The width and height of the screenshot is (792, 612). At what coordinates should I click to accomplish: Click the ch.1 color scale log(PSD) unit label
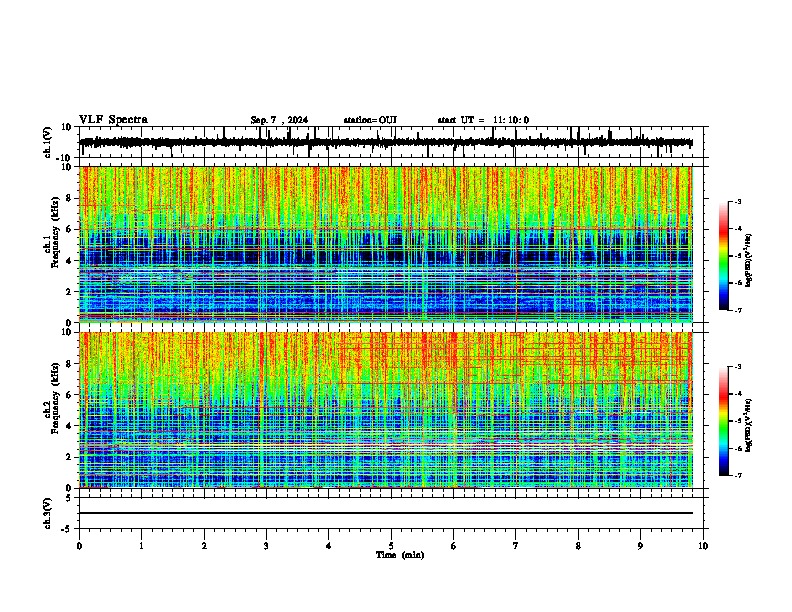point(748,261)
